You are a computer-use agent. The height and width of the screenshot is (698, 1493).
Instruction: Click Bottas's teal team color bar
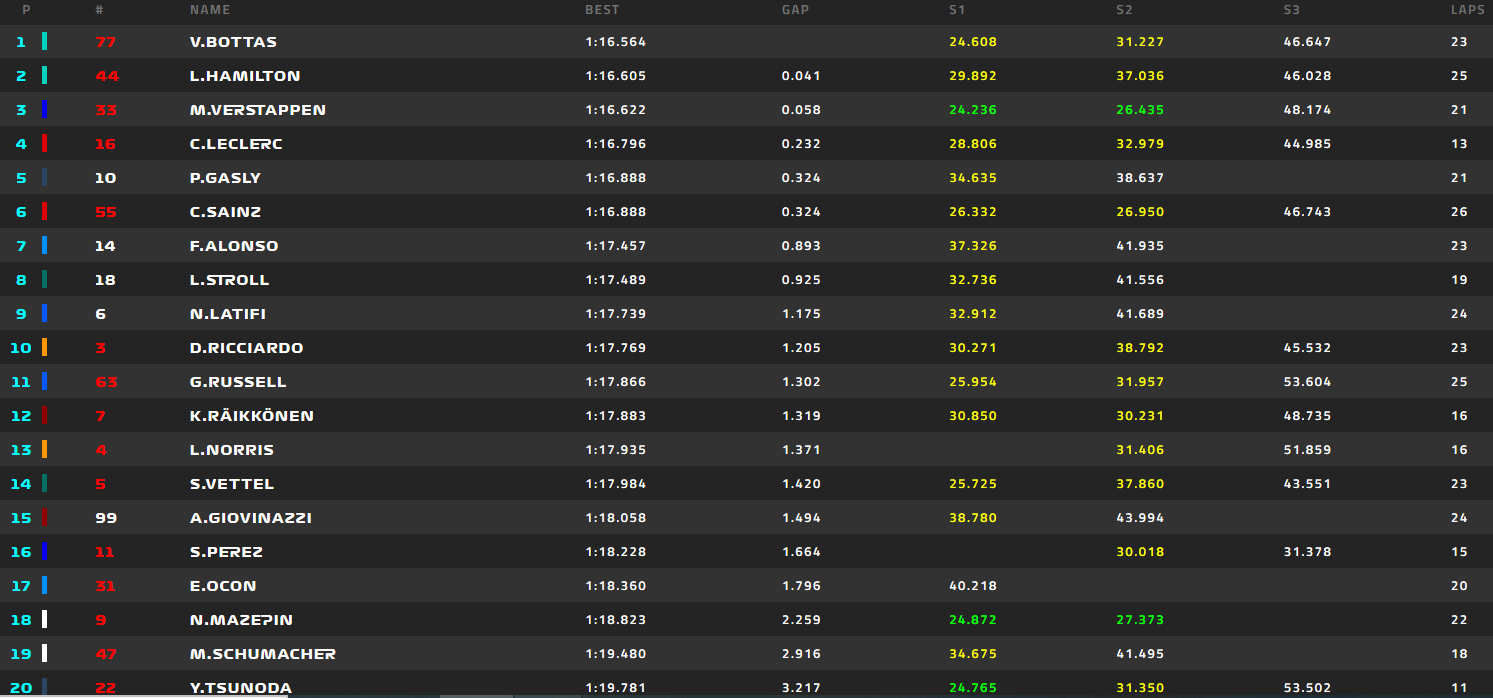pyautogui.click(x=44, y=42)
